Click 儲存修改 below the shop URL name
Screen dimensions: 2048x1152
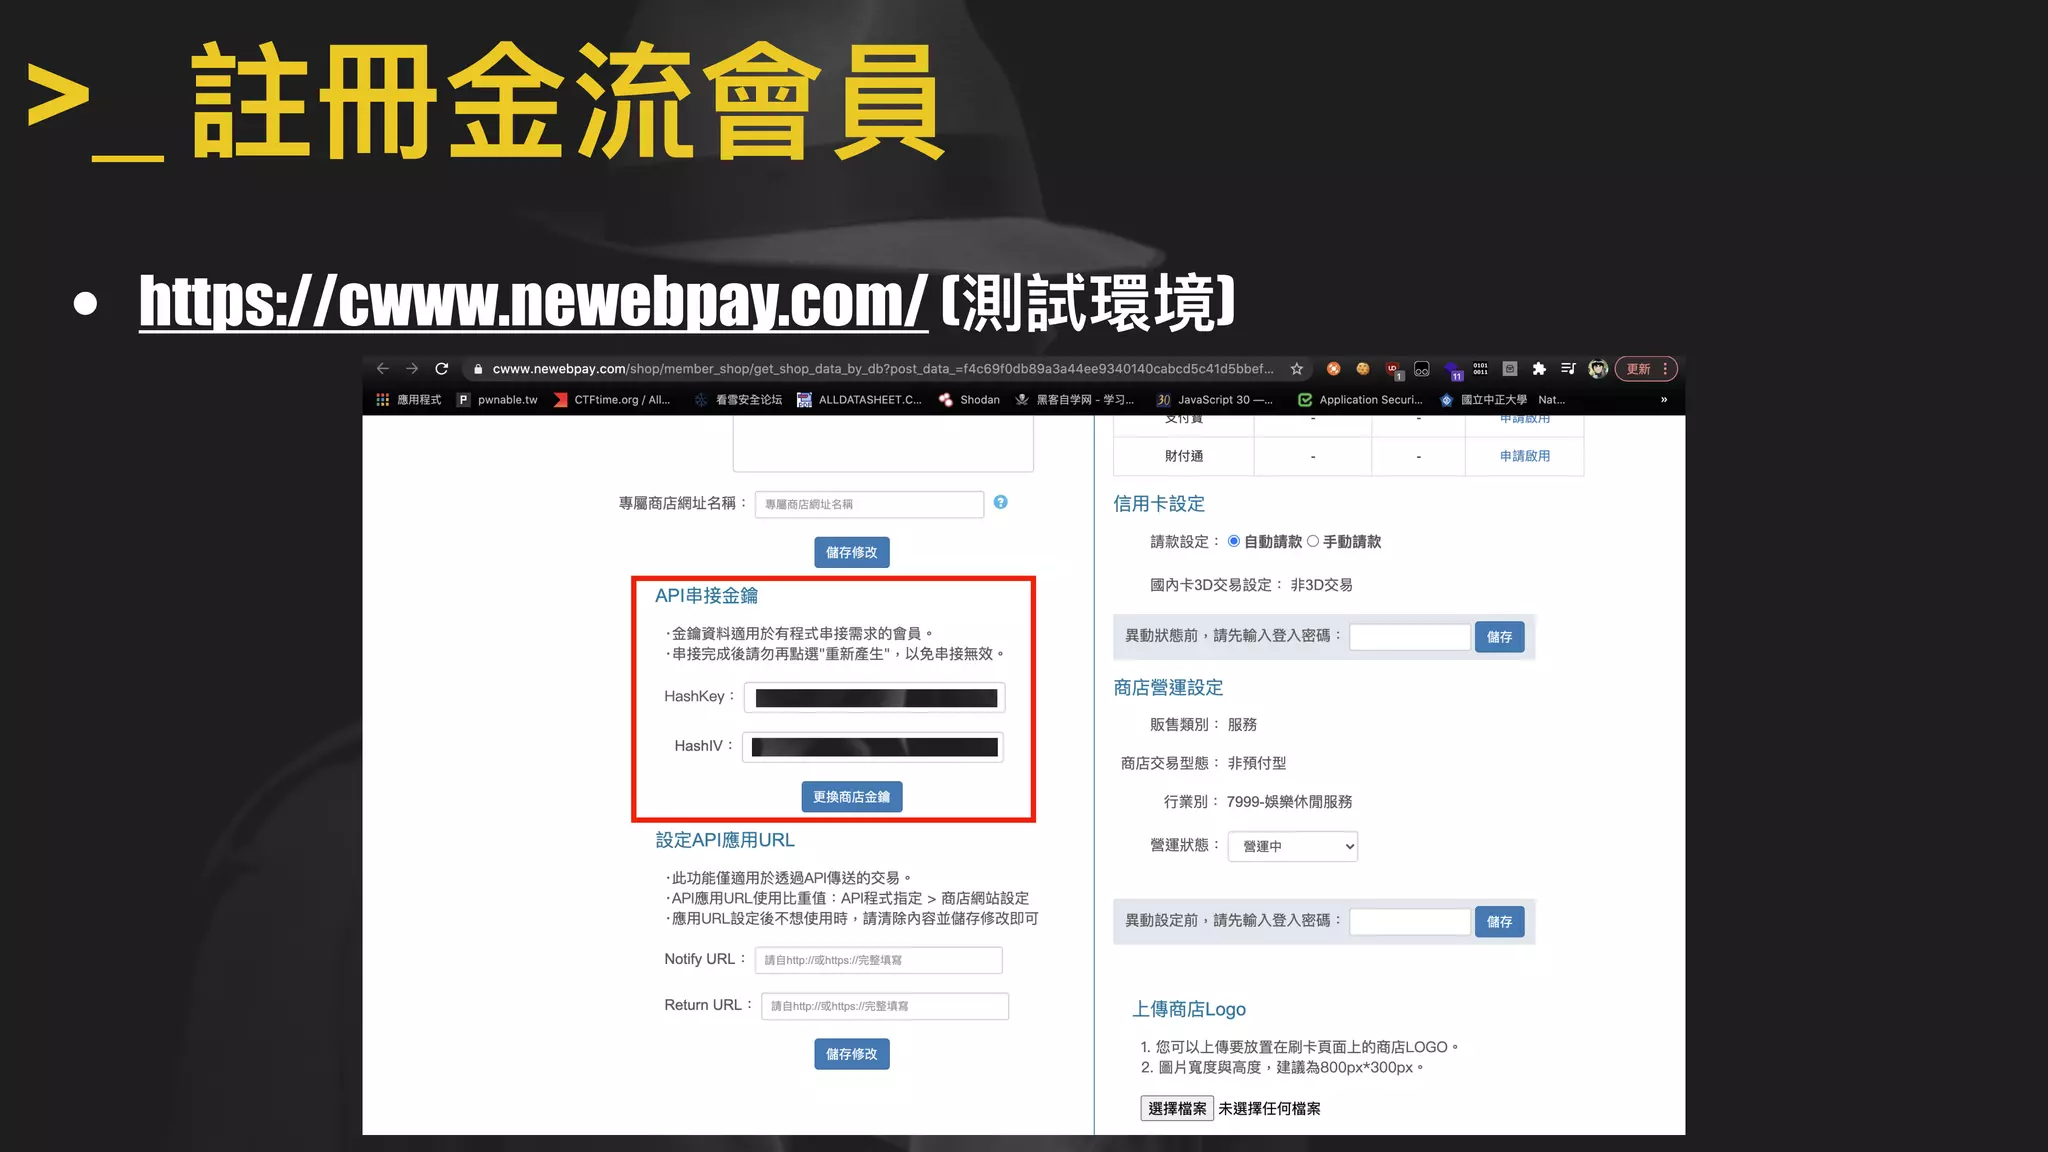[x=852, y=552]
